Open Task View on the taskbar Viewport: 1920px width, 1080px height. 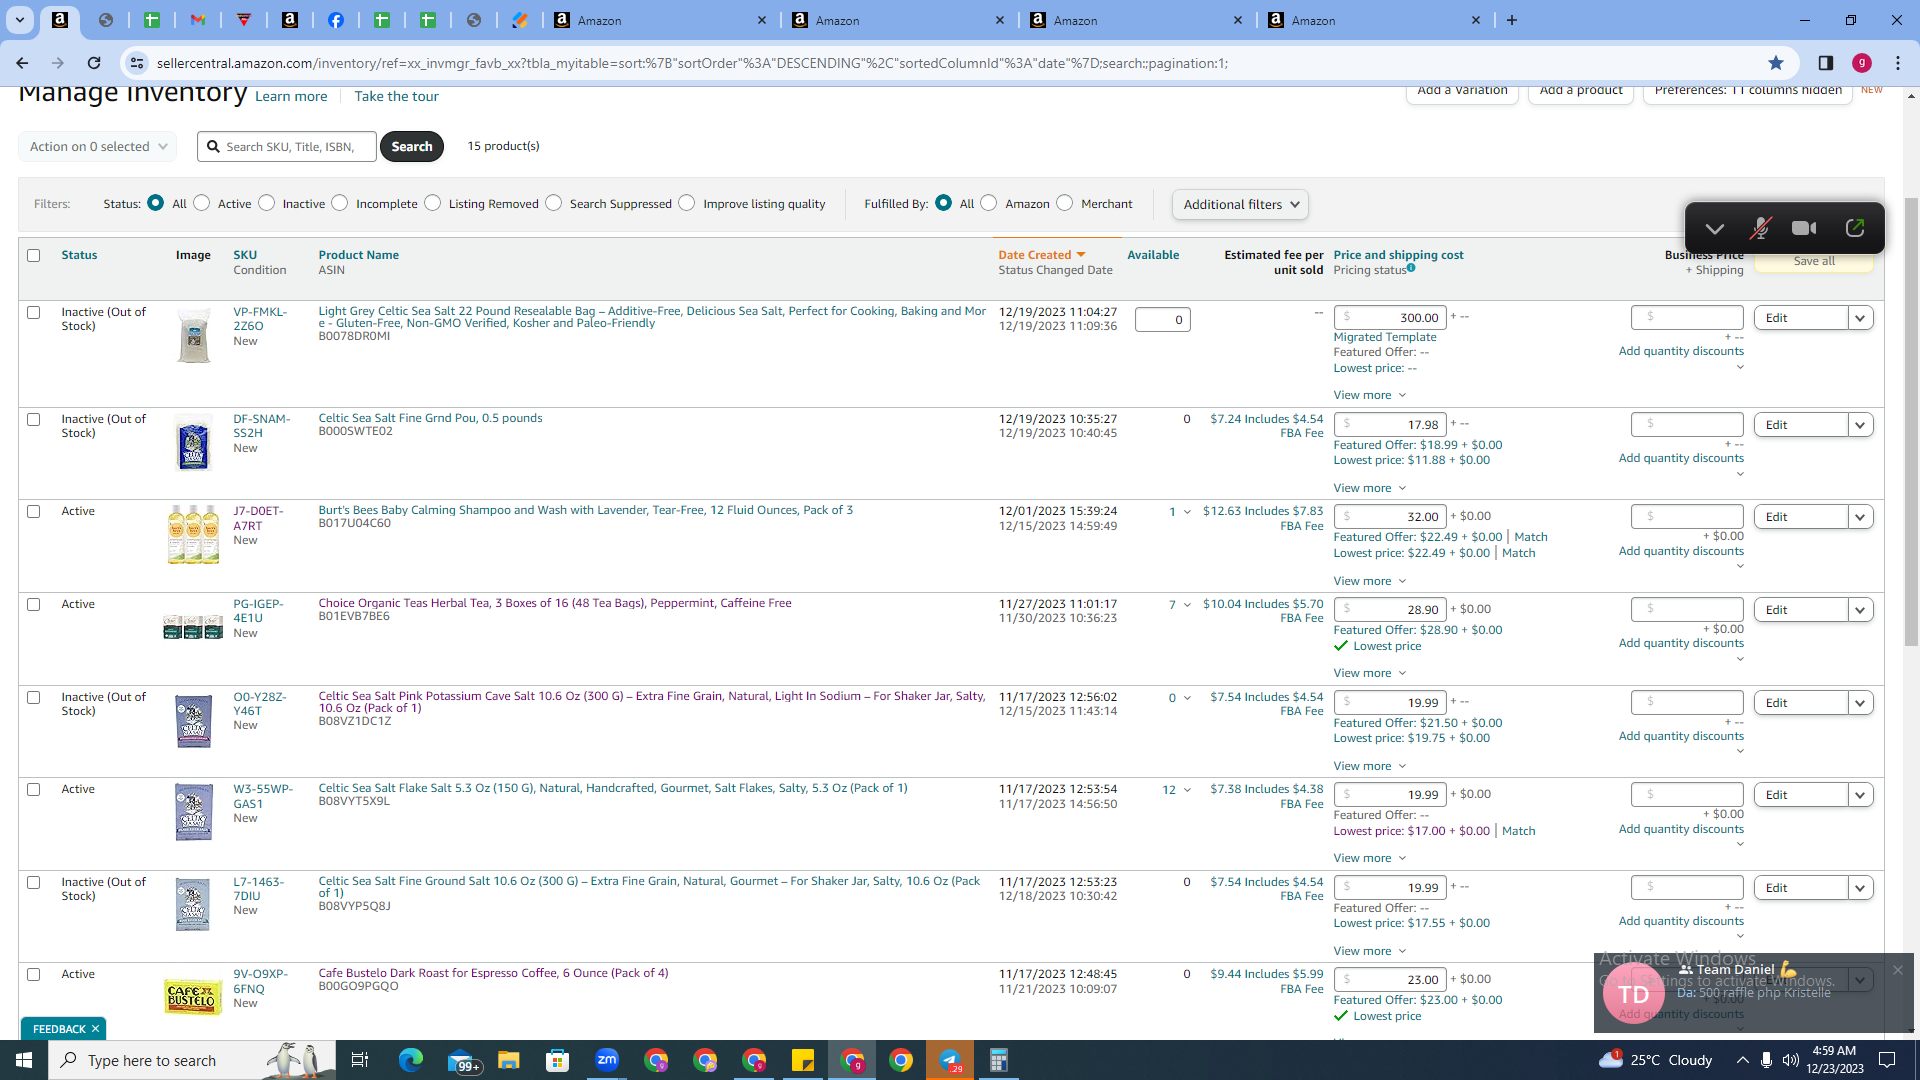(359, 1060)
